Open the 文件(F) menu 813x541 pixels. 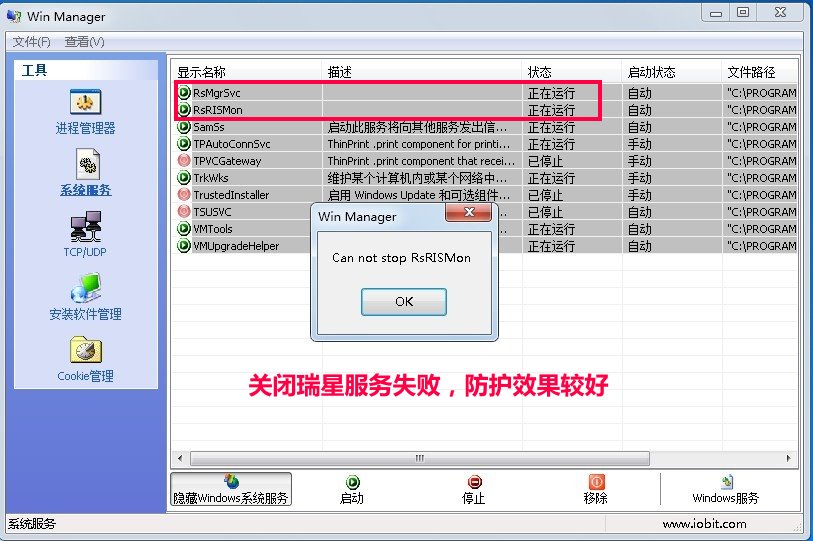[x=32, y=41]
